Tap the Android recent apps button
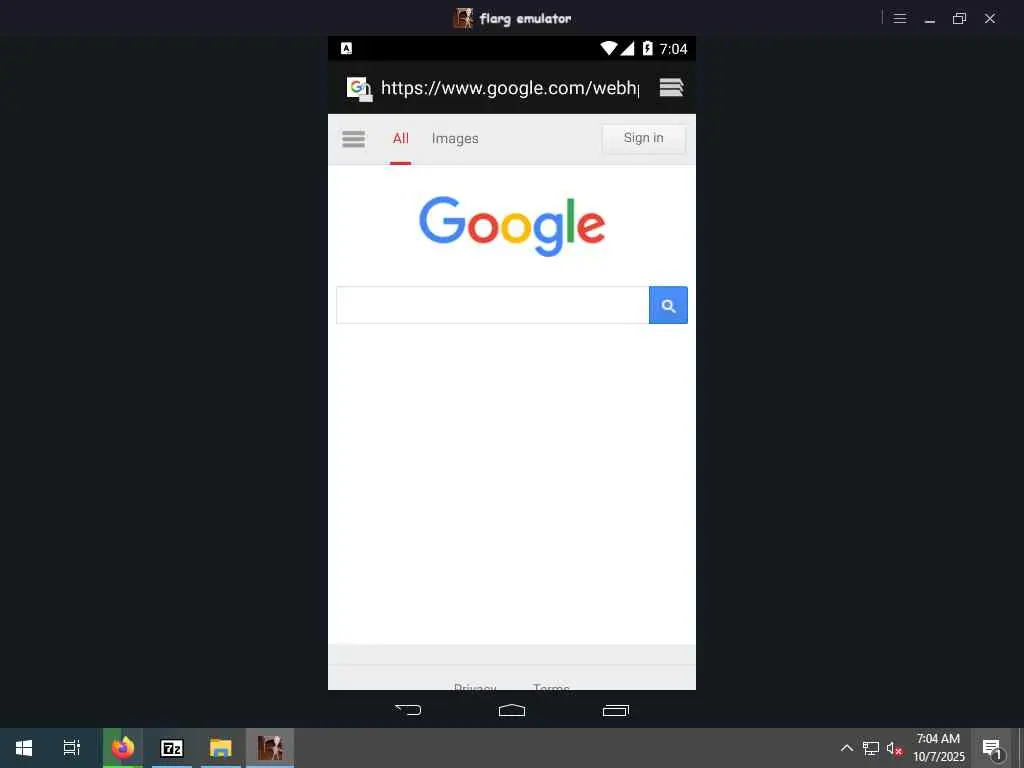Image resolution: width=1024 pixels, height=768 pixels. (616, 710)
